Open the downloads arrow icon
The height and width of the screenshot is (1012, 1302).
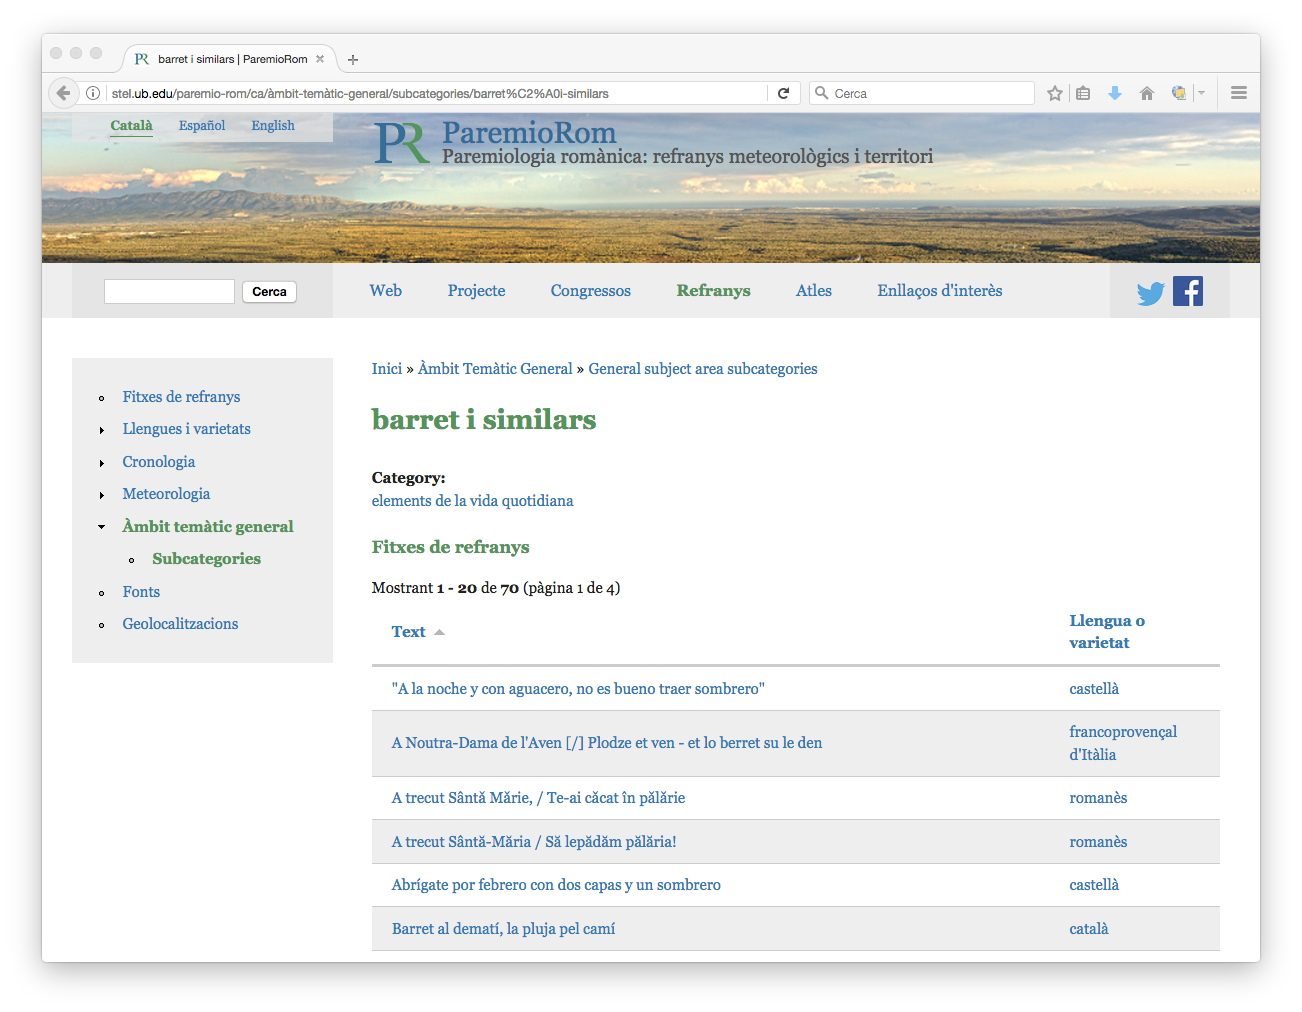1114,93
